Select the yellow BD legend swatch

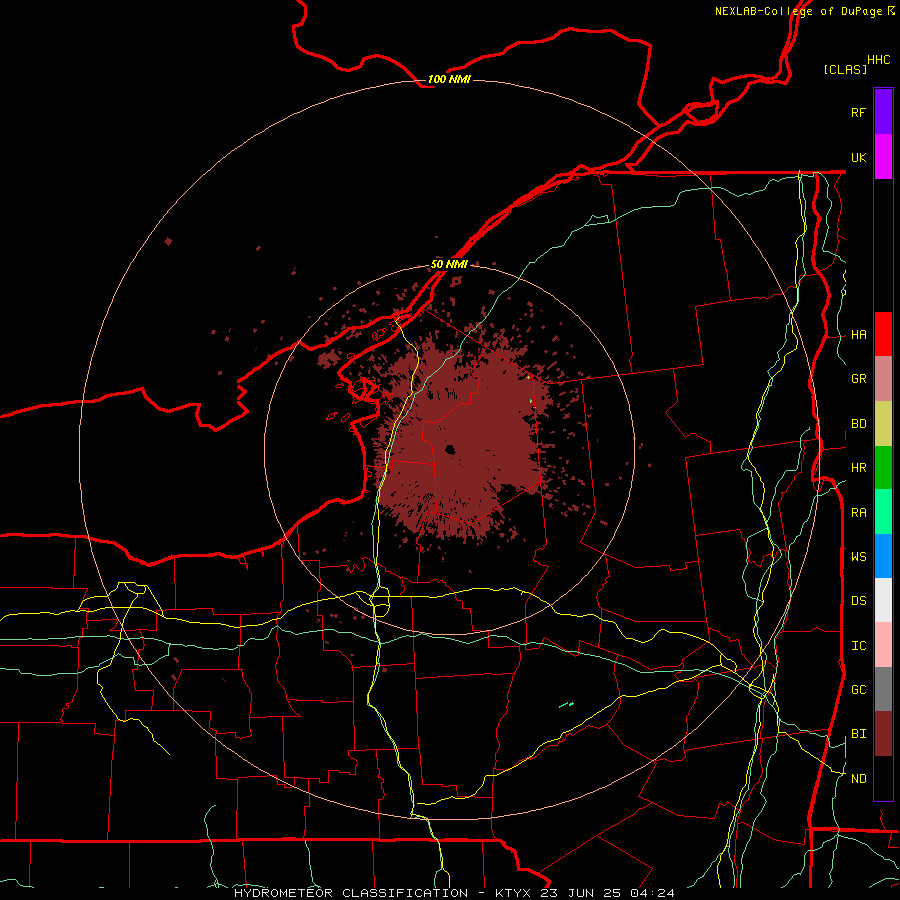tap(883, 424)
